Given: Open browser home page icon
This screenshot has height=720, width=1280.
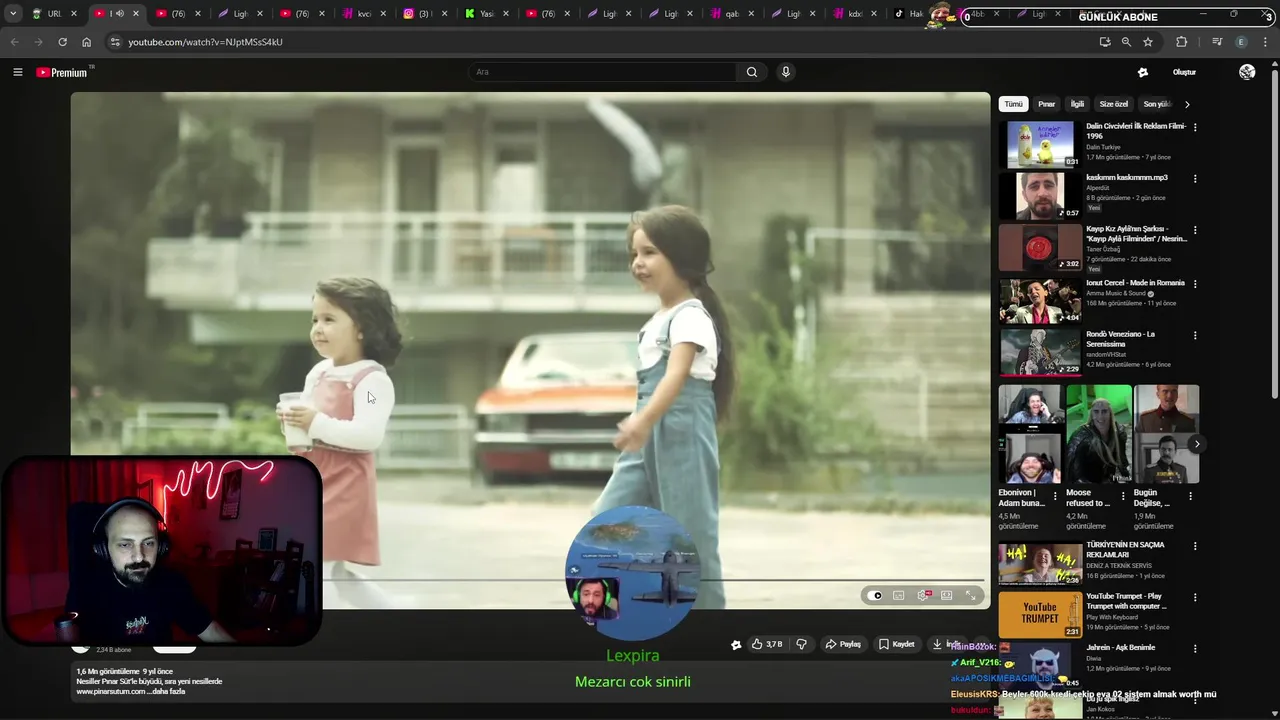Looking at the screenshot, I should pos(86,42).
